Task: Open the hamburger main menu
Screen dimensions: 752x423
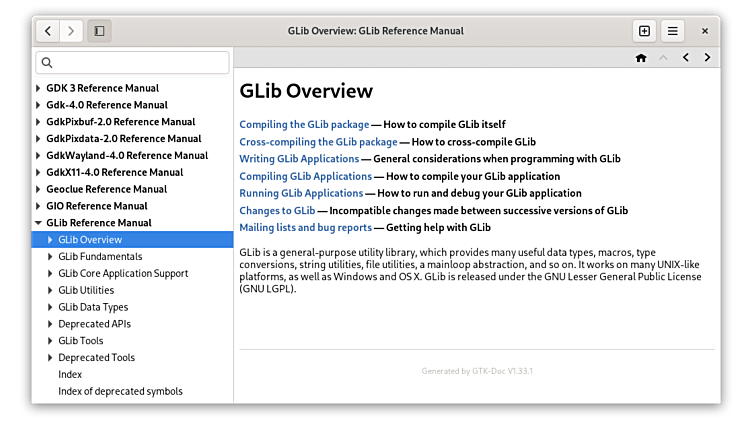Action: pyautogui.click(x=673, y=31)
